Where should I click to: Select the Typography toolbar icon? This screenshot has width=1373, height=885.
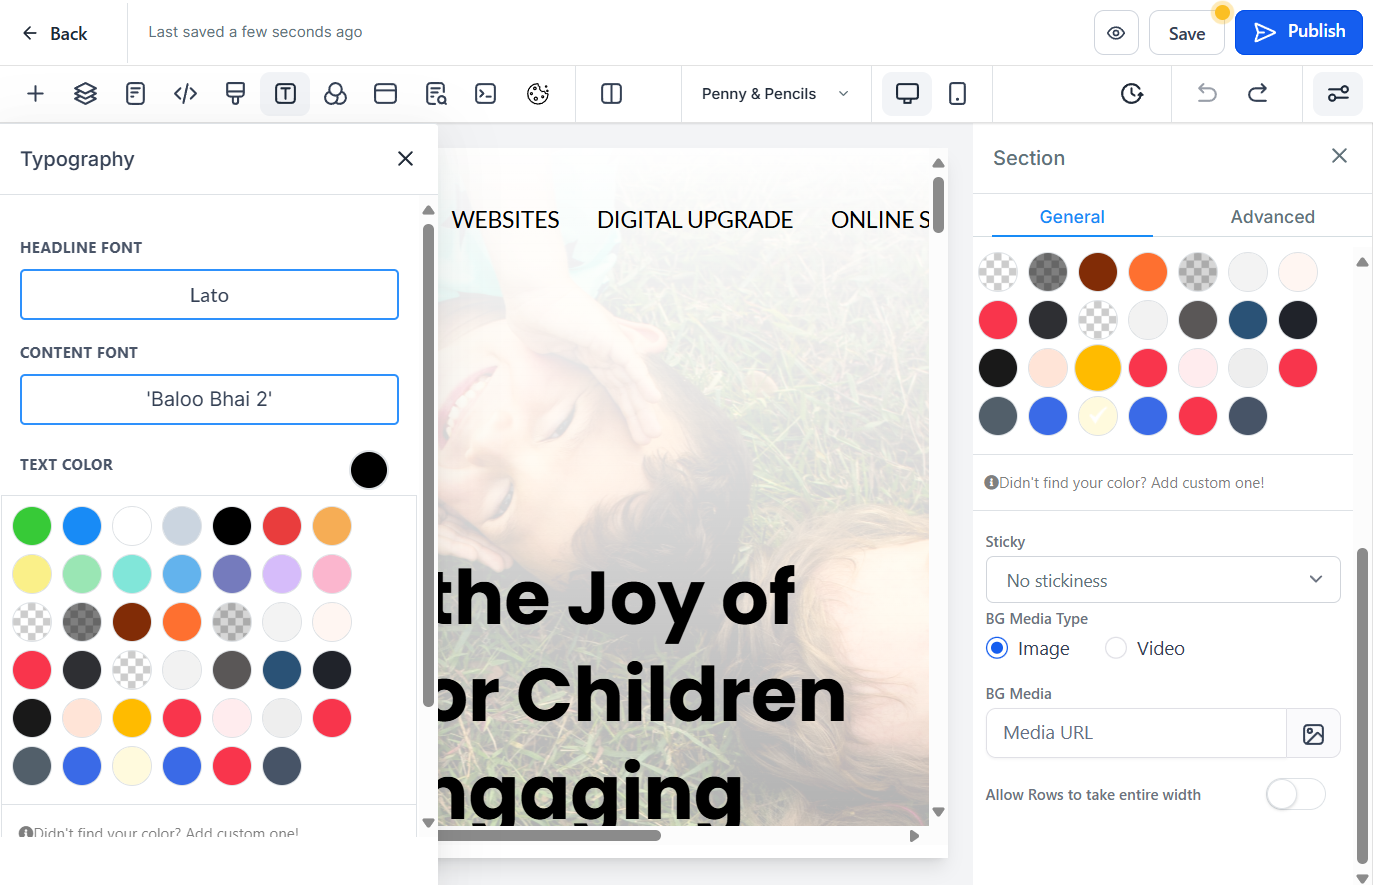click(285, 94)
